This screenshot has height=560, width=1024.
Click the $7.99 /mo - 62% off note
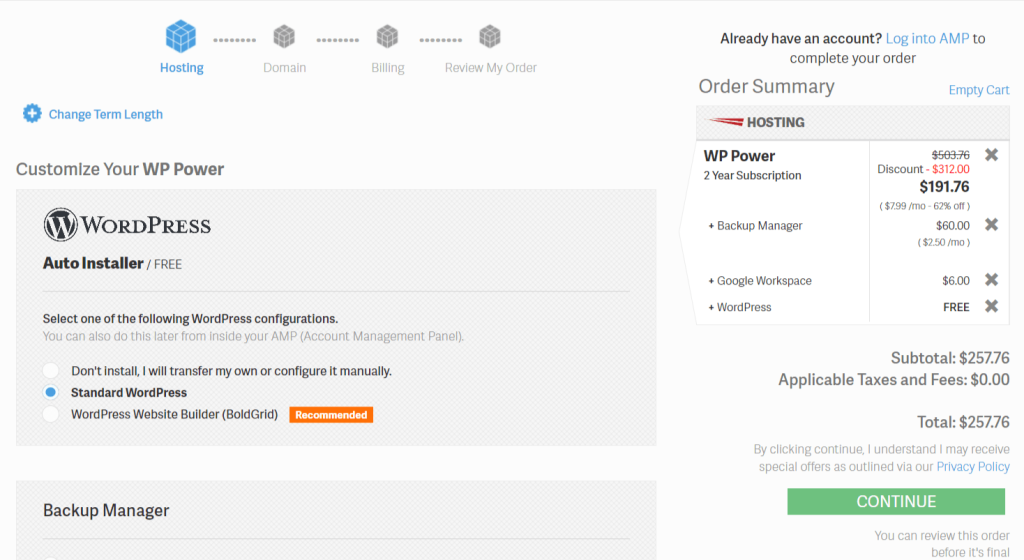pos(925,206)
